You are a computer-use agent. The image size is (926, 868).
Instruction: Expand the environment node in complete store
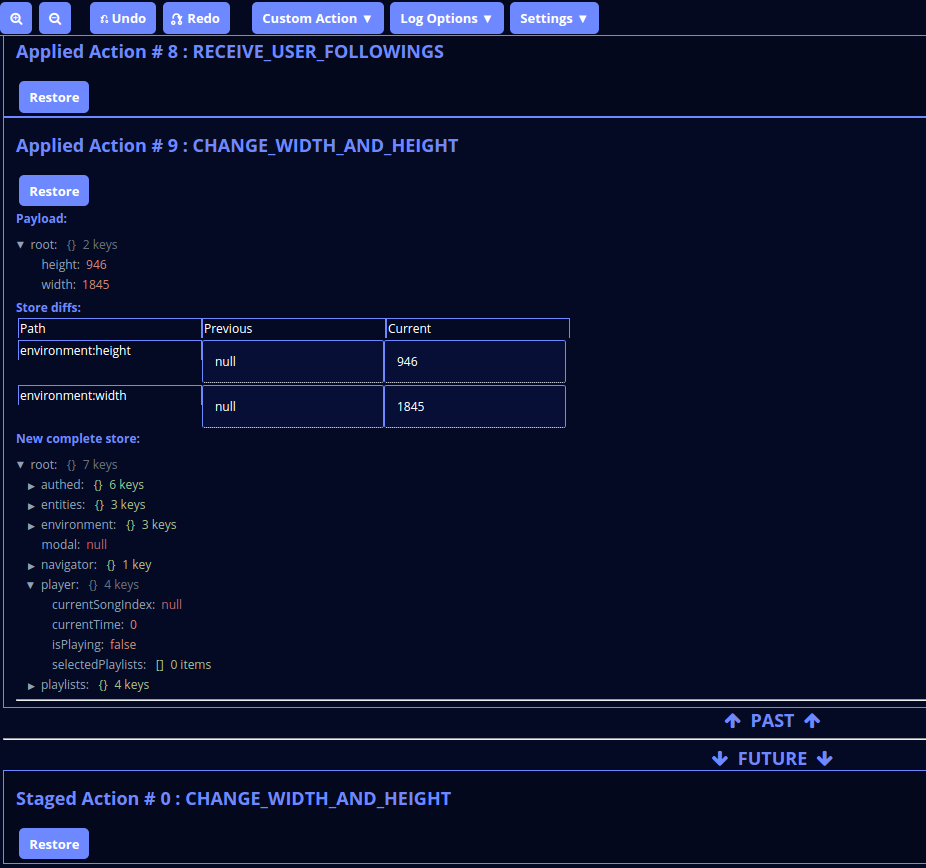pos(31,524)
